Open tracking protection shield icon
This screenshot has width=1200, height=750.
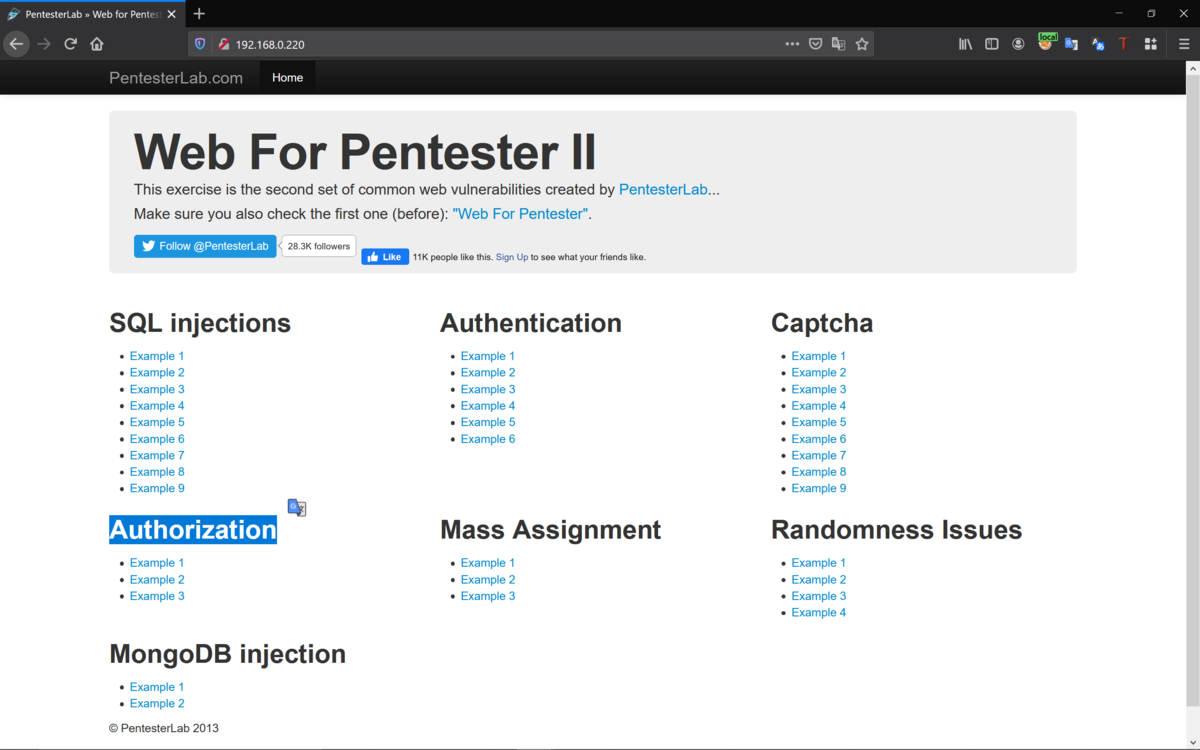200,44
